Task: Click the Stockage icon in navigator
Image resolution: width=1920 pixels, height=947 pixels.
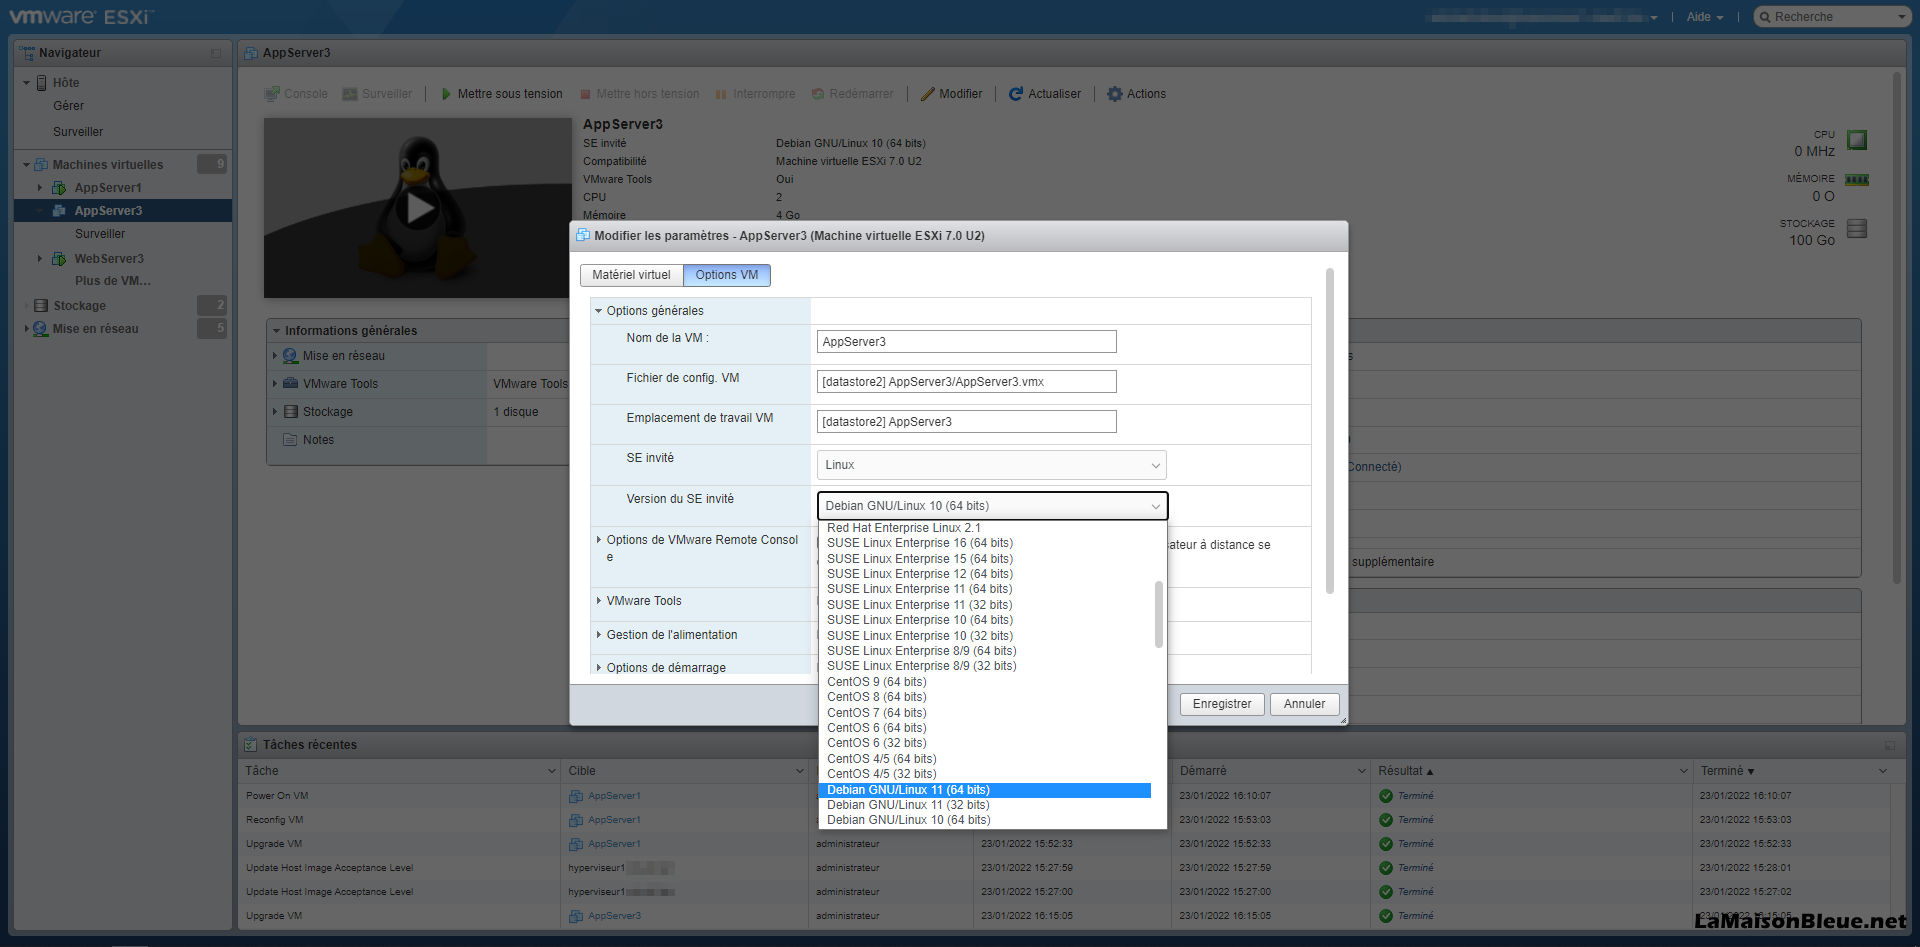Action: pyautogui.click(x=41, y=306)
